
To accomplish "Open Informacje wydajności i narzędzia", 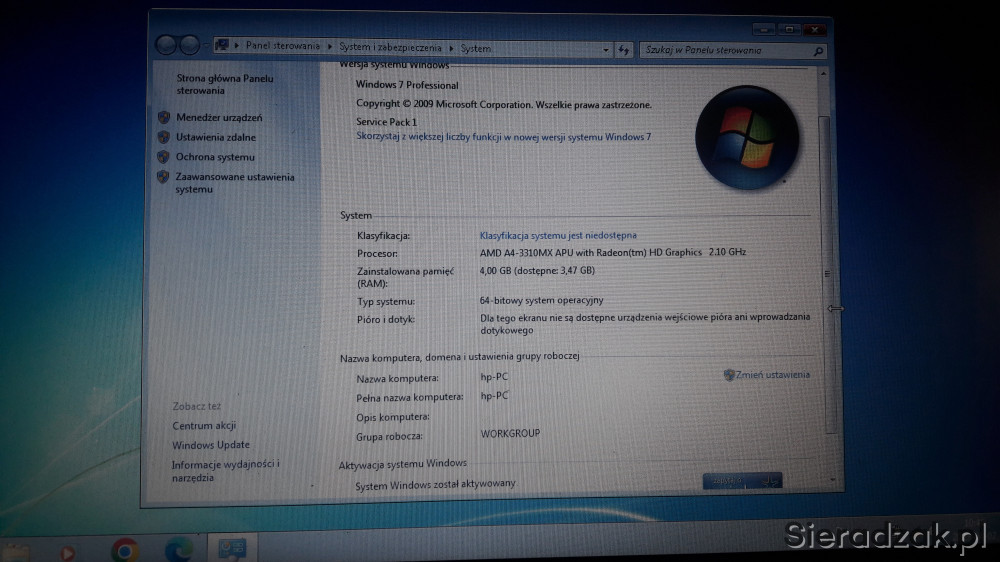I will click(x=225, y=471).
